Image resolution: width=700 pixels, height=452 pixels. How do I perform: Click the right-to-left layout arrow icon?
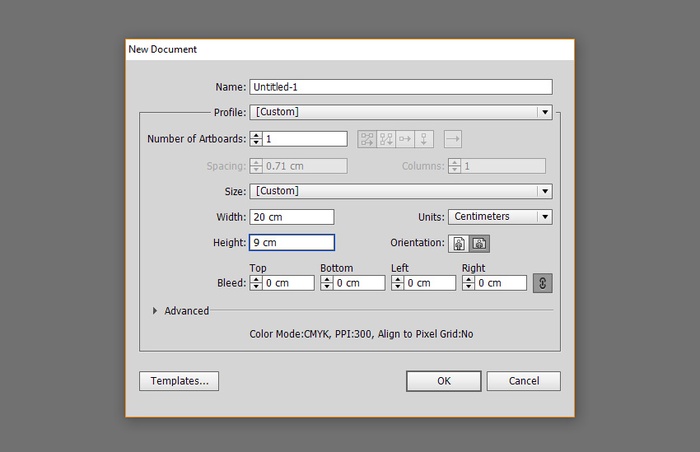(x=452, y=139)
